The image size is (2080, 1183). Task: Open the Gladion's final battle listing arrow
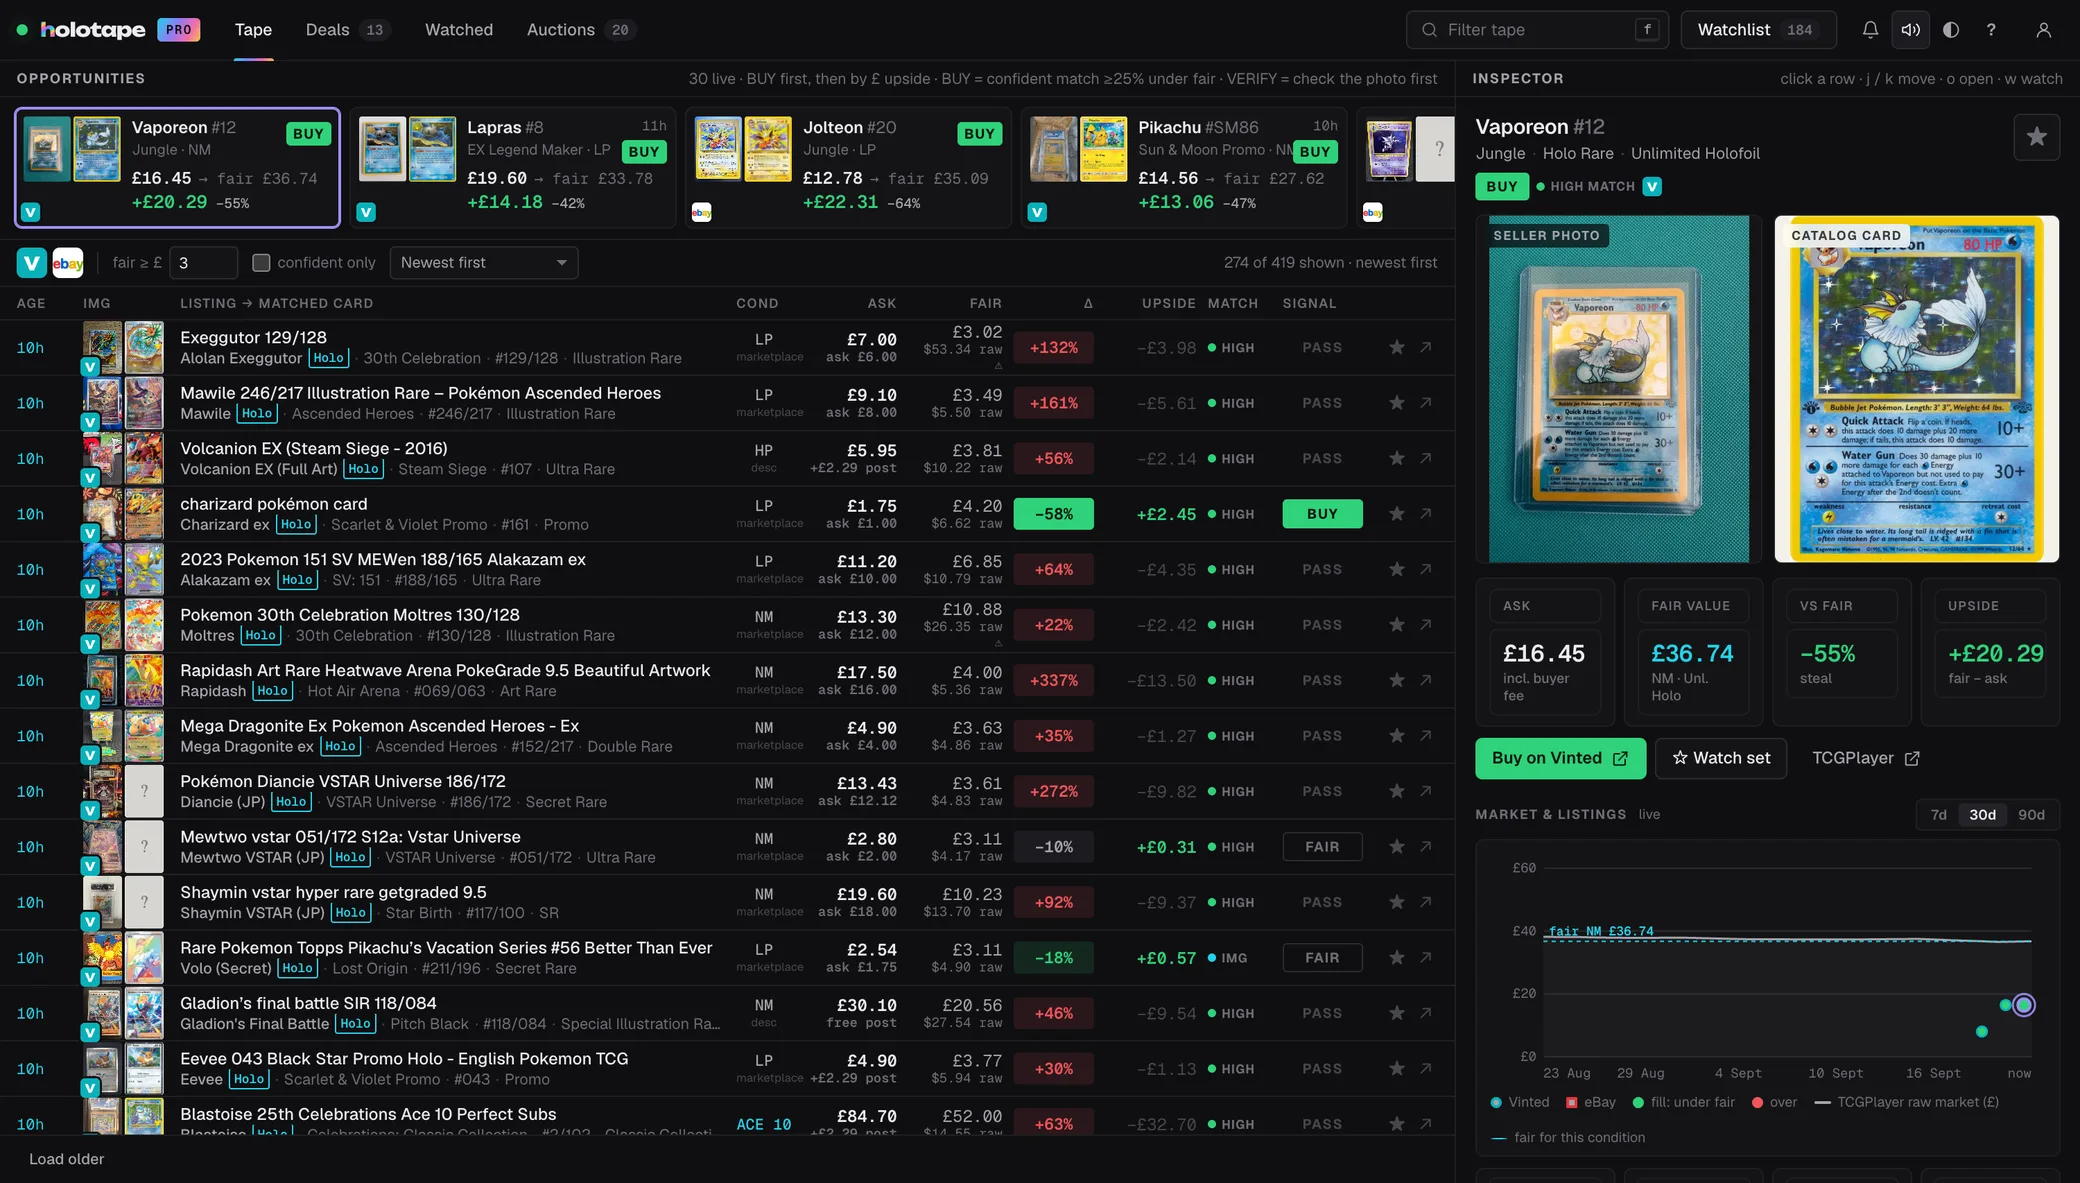click(x=1426, y=1014)
